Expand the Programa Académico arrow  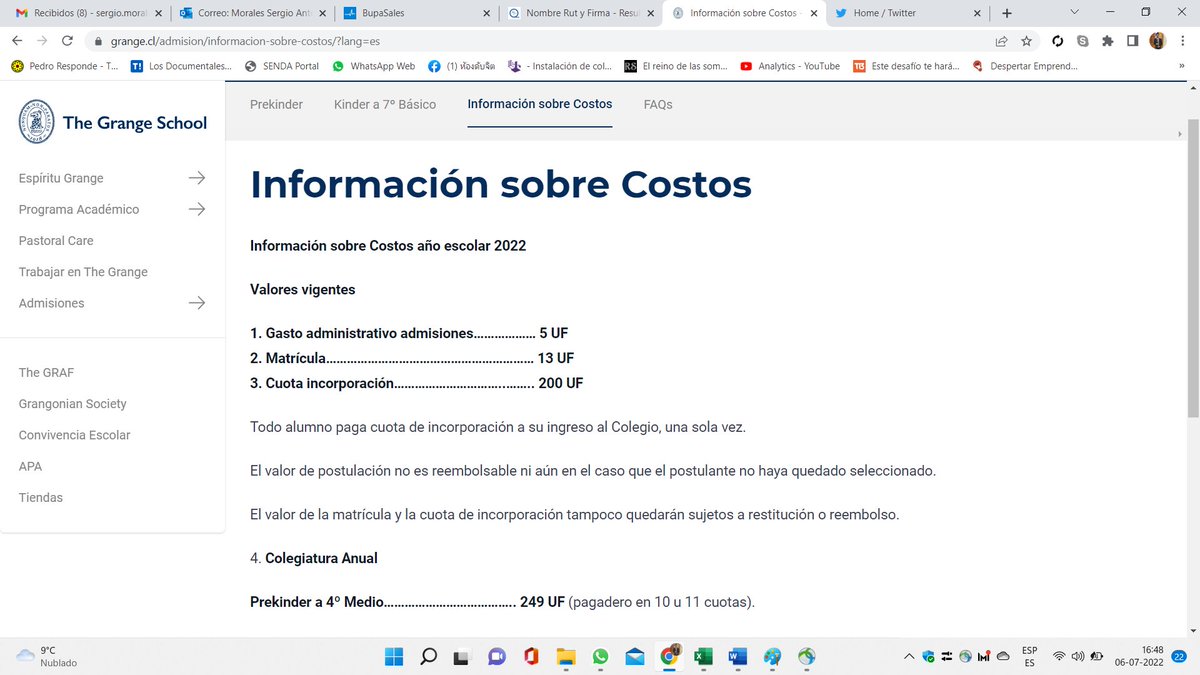click(x=197, y=209)
